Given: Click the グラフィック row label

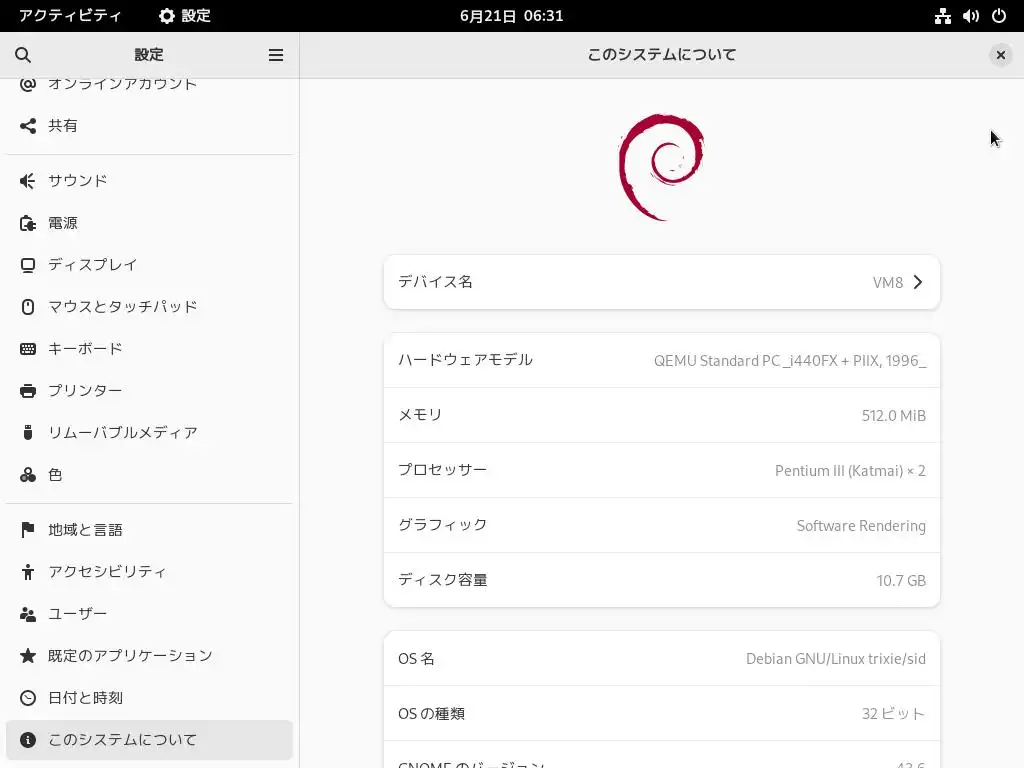Looking at the screenshot, I should pyautogui.click(x=443, y=524).
